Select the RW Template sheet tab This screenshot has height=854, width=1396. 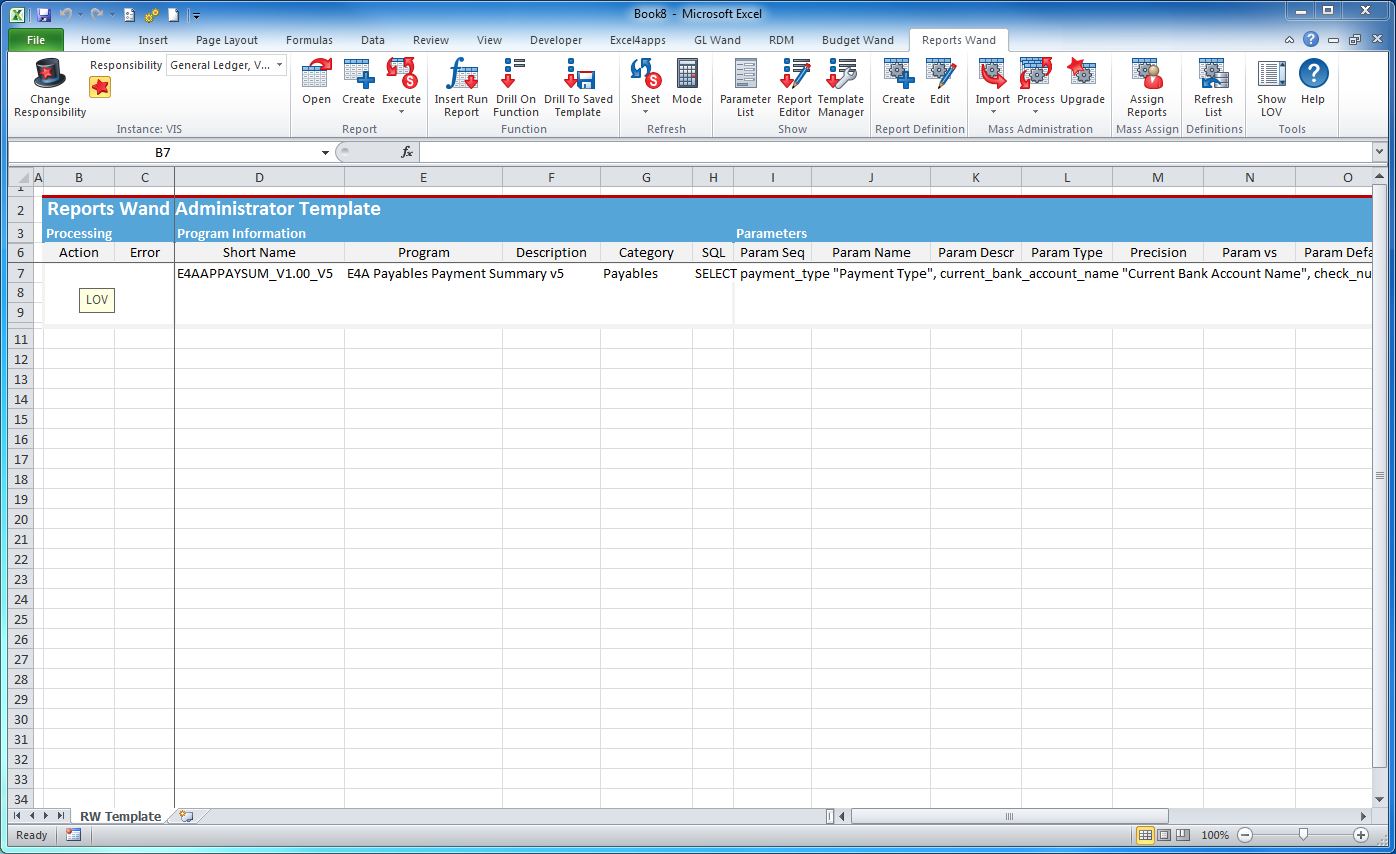coord(120,816)
